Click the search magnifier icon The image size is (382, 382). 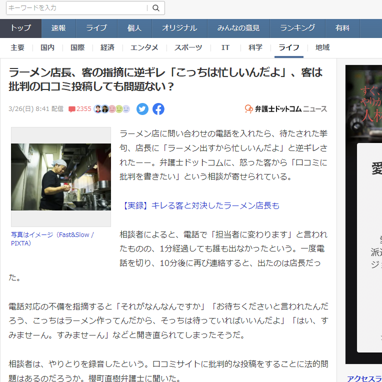pyautogui.click(x=156, y=8)
